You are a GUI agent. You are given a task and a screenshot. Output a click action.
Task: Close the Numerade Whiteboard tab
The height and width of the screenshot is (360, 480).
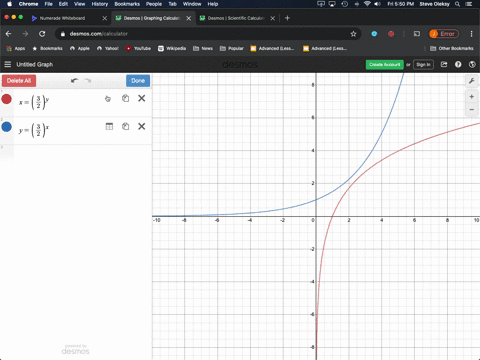pyautogui.click(x=105, y=18)
